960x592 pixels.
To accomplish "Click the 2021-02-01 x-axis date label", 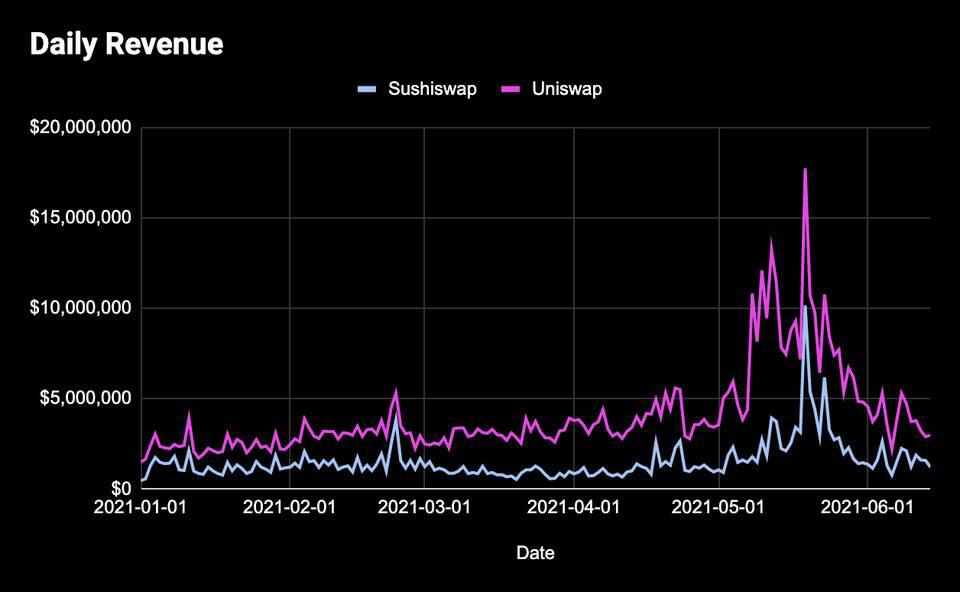I will coord(290,508).
